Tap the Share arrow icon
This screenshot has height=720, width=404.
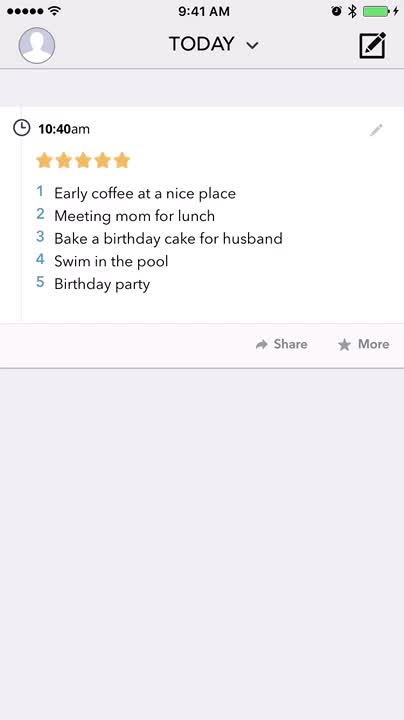262,344
